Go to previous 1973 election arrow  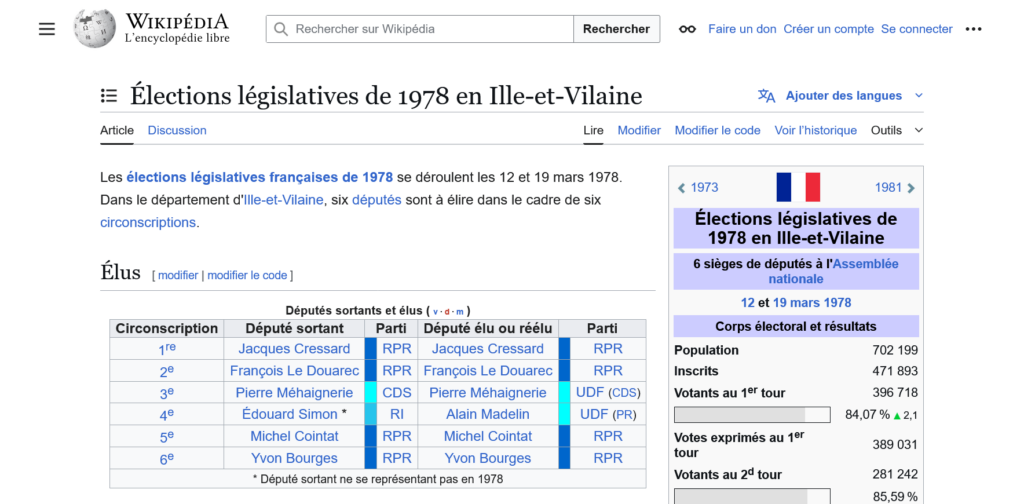coord(682,188)
